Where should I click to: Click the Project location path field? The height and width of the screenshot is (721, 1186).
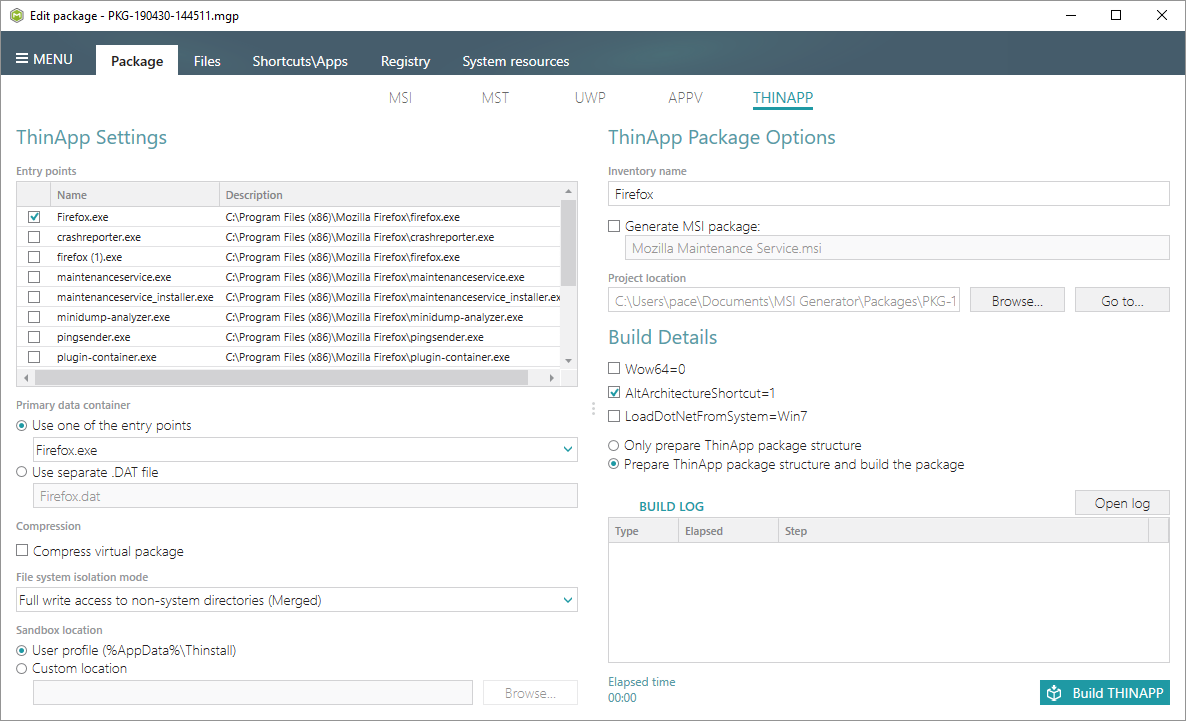coord(784,300)
